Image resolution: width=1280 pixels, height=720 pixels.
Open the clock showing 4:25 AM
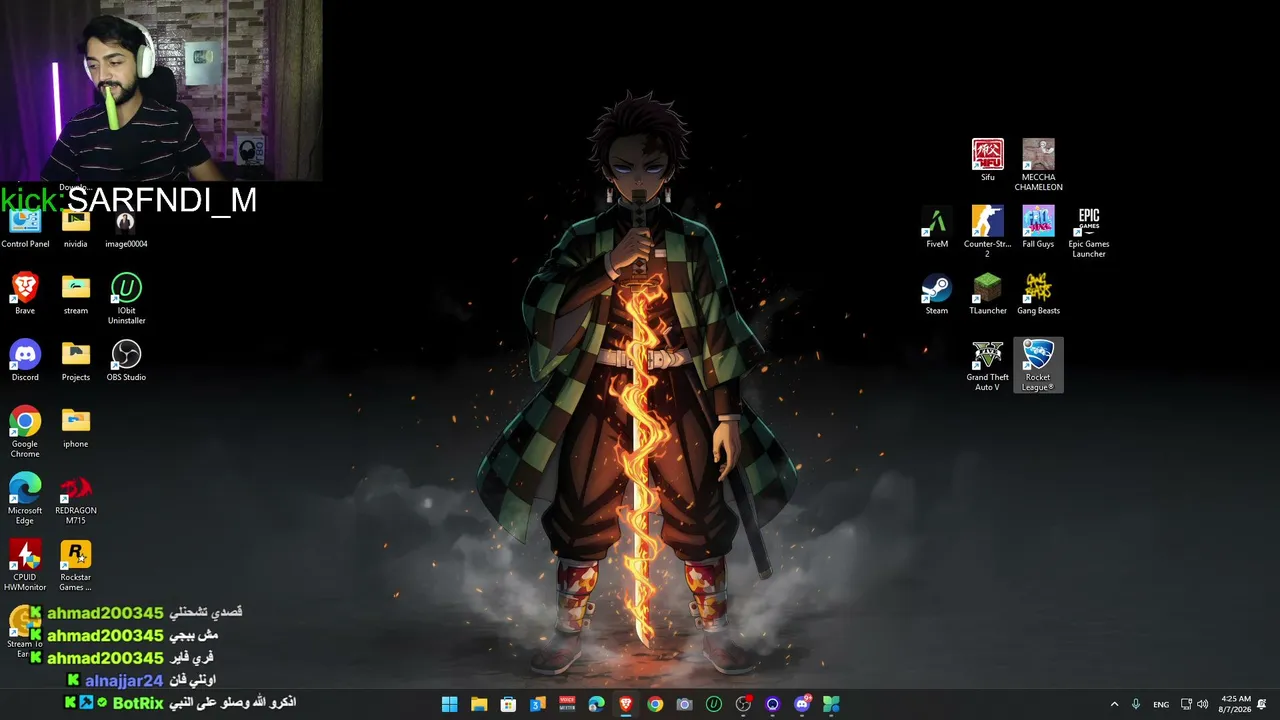click(1236, 705)
